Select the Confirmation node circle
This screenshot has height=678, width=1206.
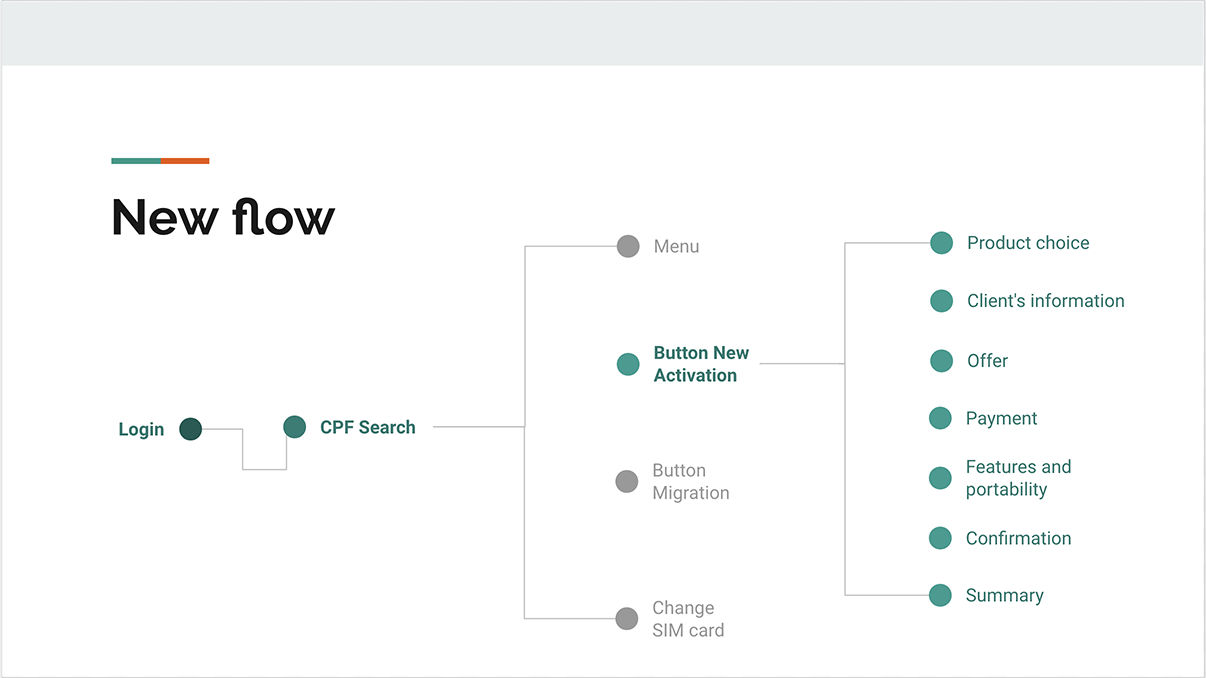(940, 538)
